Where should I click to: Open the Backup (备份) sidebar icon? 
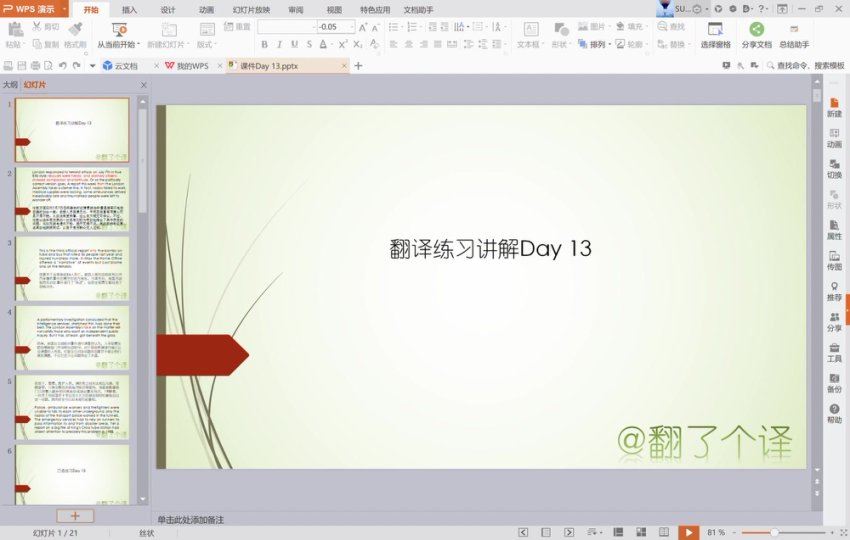pos(834,383)
